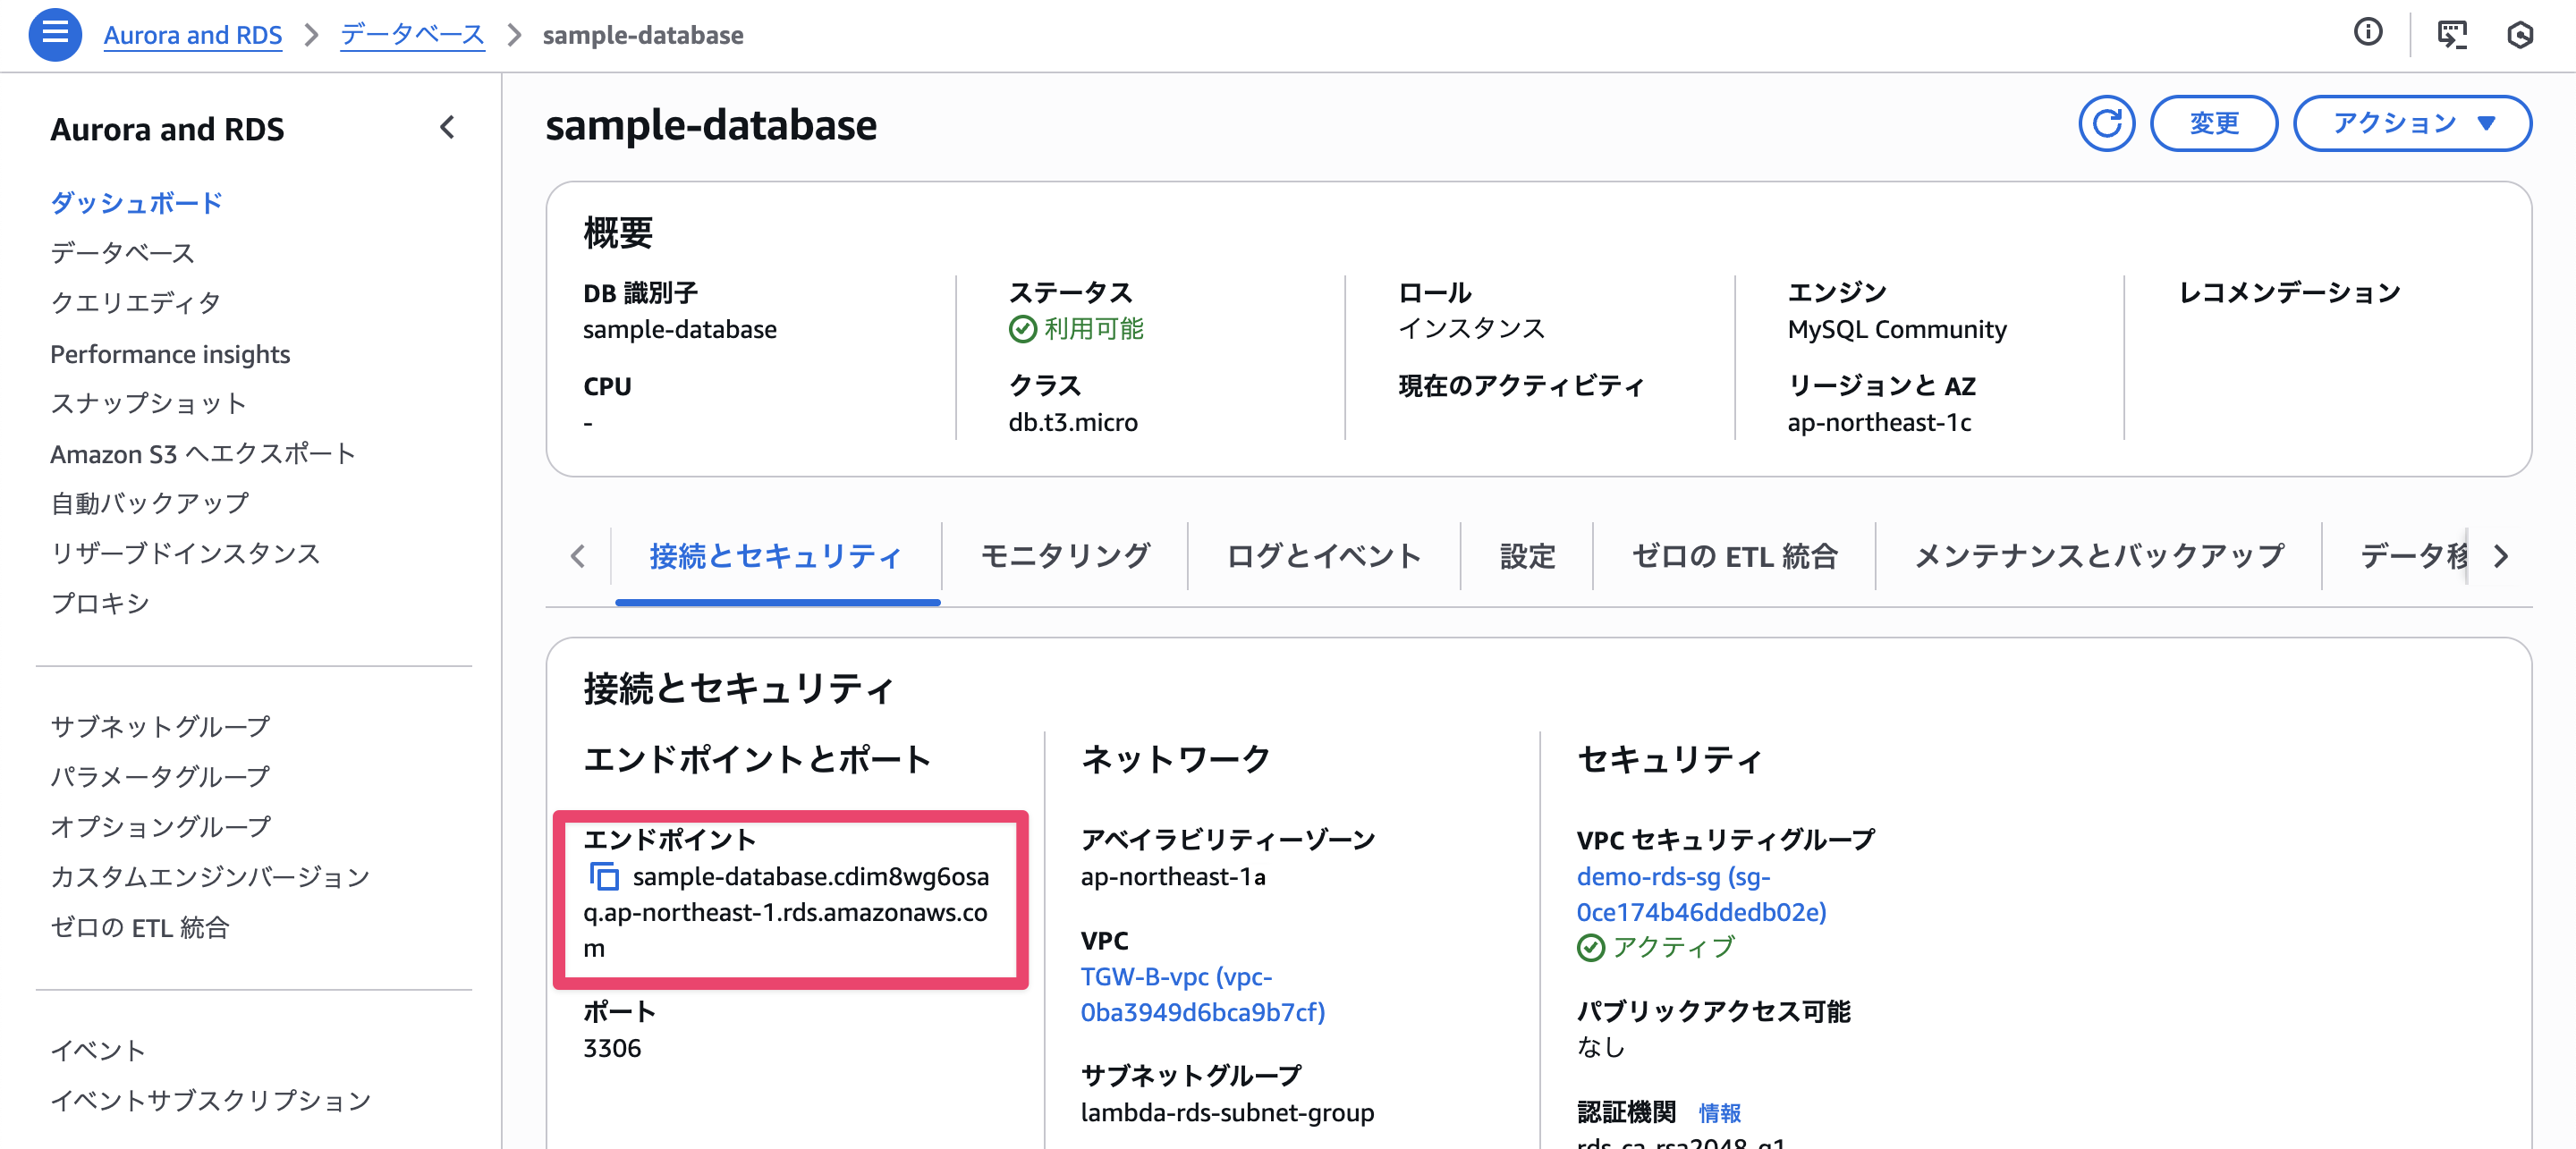Select the メンテナンスとバックアップ tab

pyautogui.click(x=2098, y=556)
